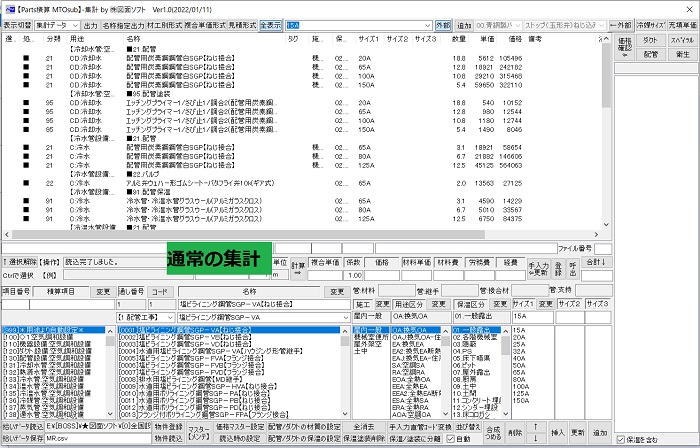This screenshot has width=700, height=448.
Task: Click the 登録 button beside 手入力
Action: click(x=558, y=269)
